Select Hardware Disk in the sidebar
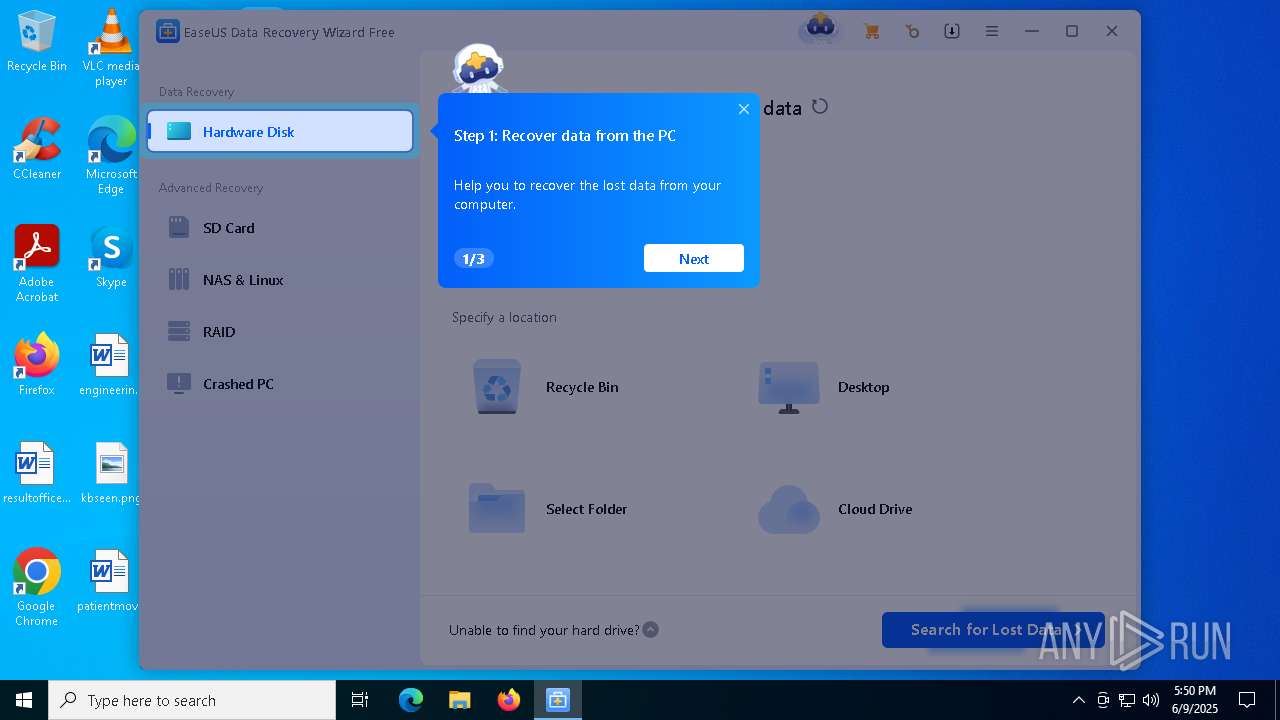The width and height of the screenshot is (1280, 720). 280,131
